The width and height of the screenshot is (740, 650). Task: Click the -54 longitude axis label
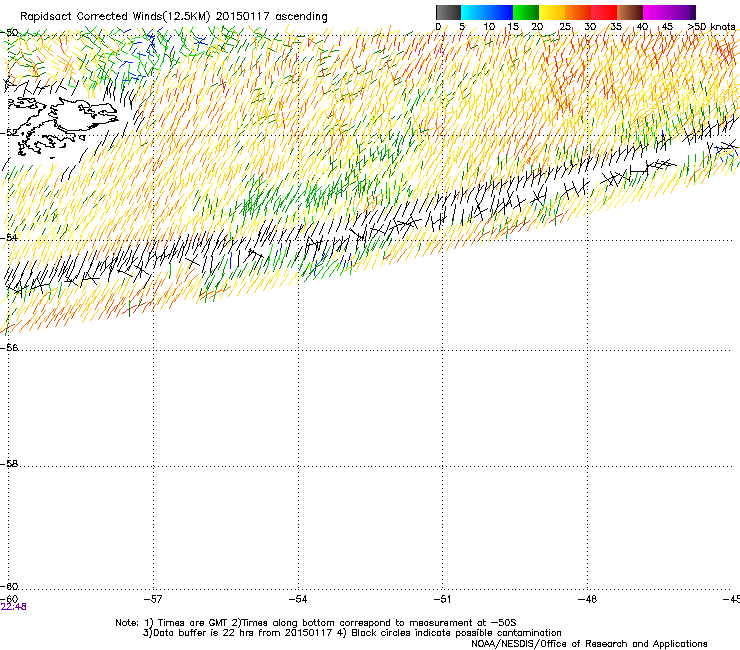pos(298,599)
